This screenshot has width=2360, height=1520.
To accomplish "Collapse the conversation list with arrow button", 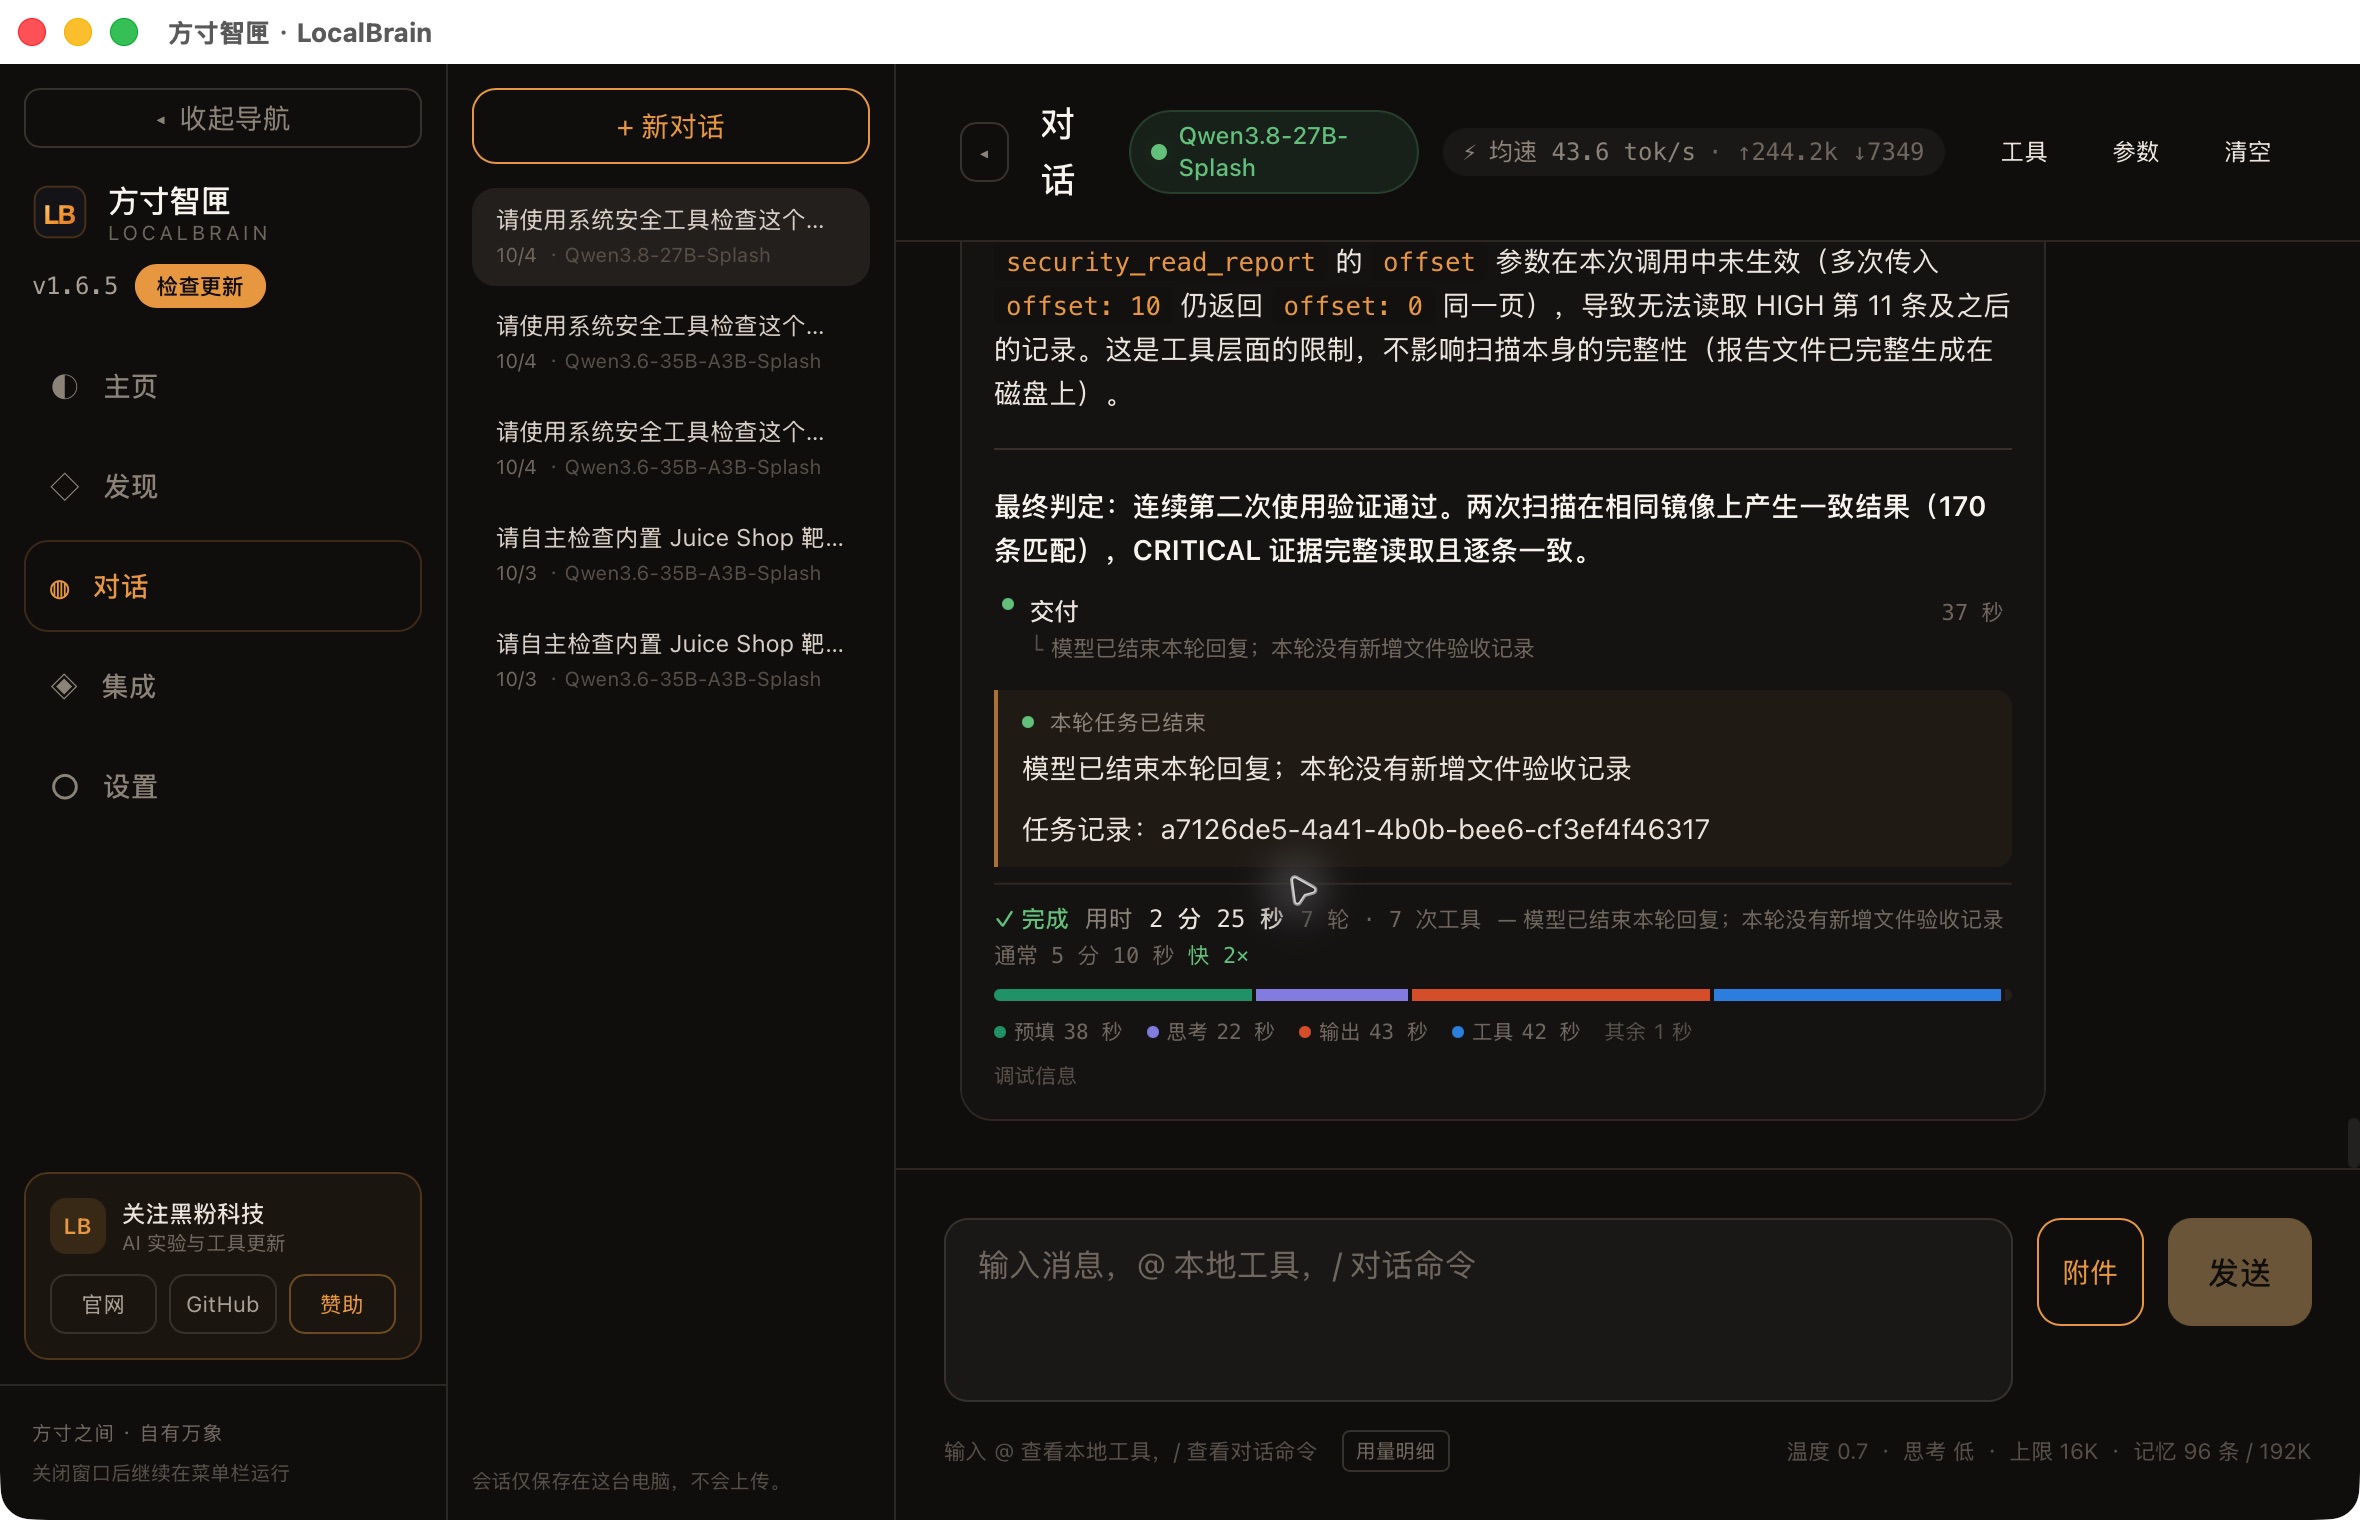I will tap(984, 153).
